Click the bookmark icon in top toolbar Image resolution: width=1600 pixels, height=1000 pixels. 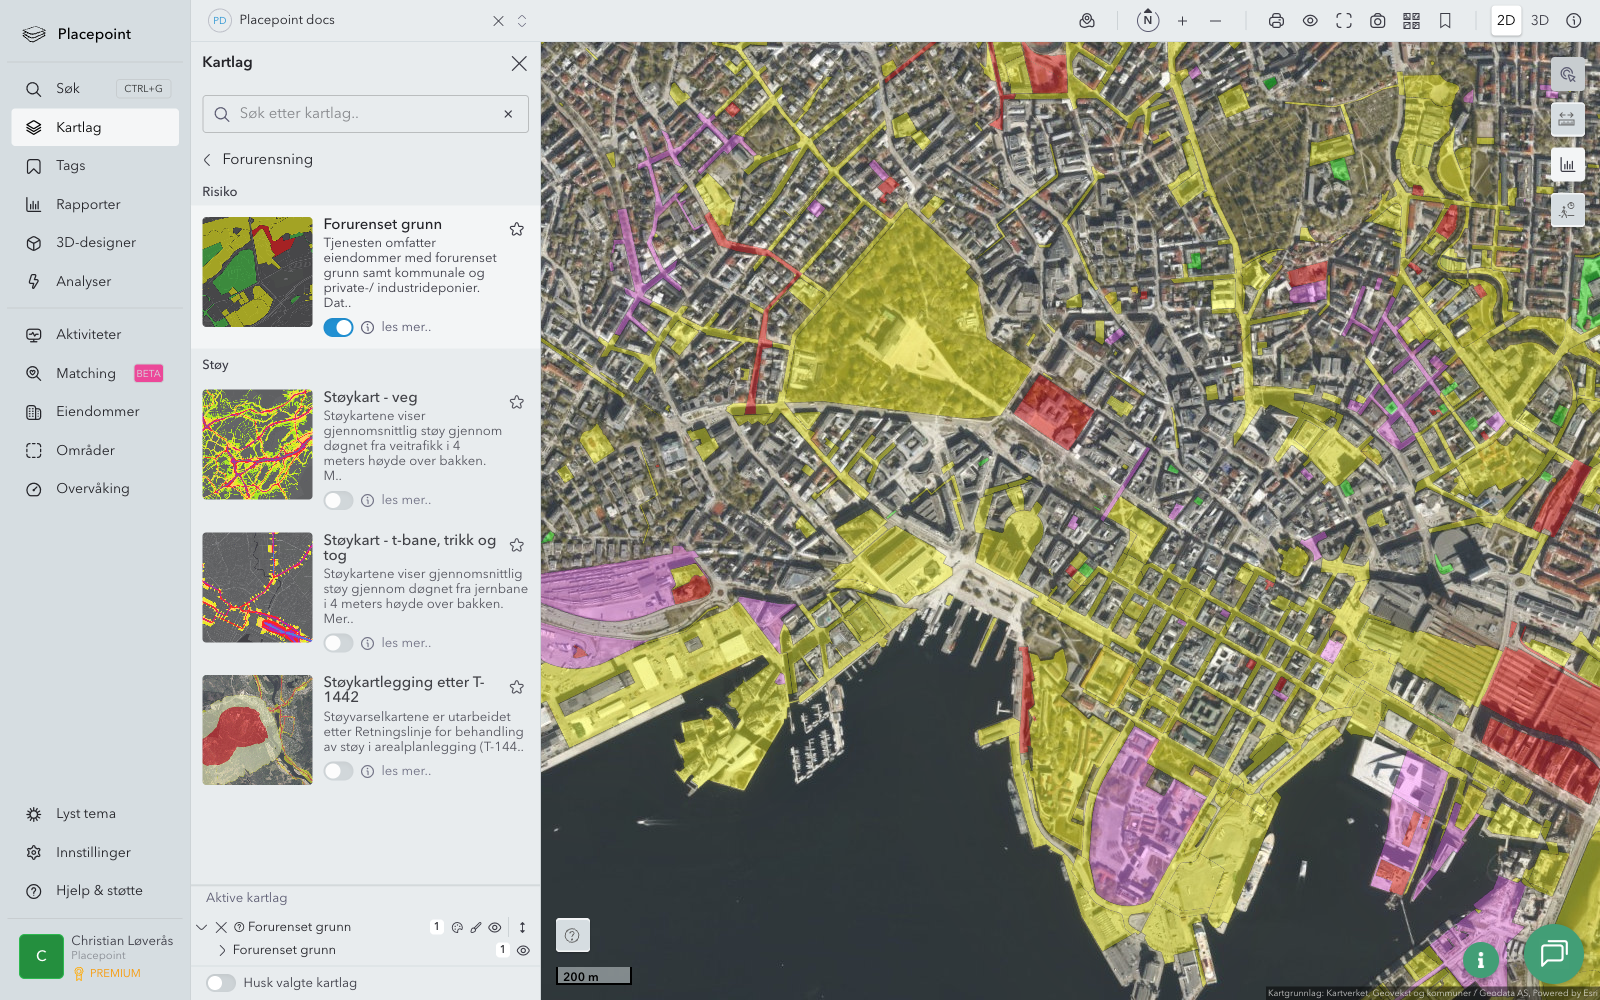click(x=1445, y=21)
